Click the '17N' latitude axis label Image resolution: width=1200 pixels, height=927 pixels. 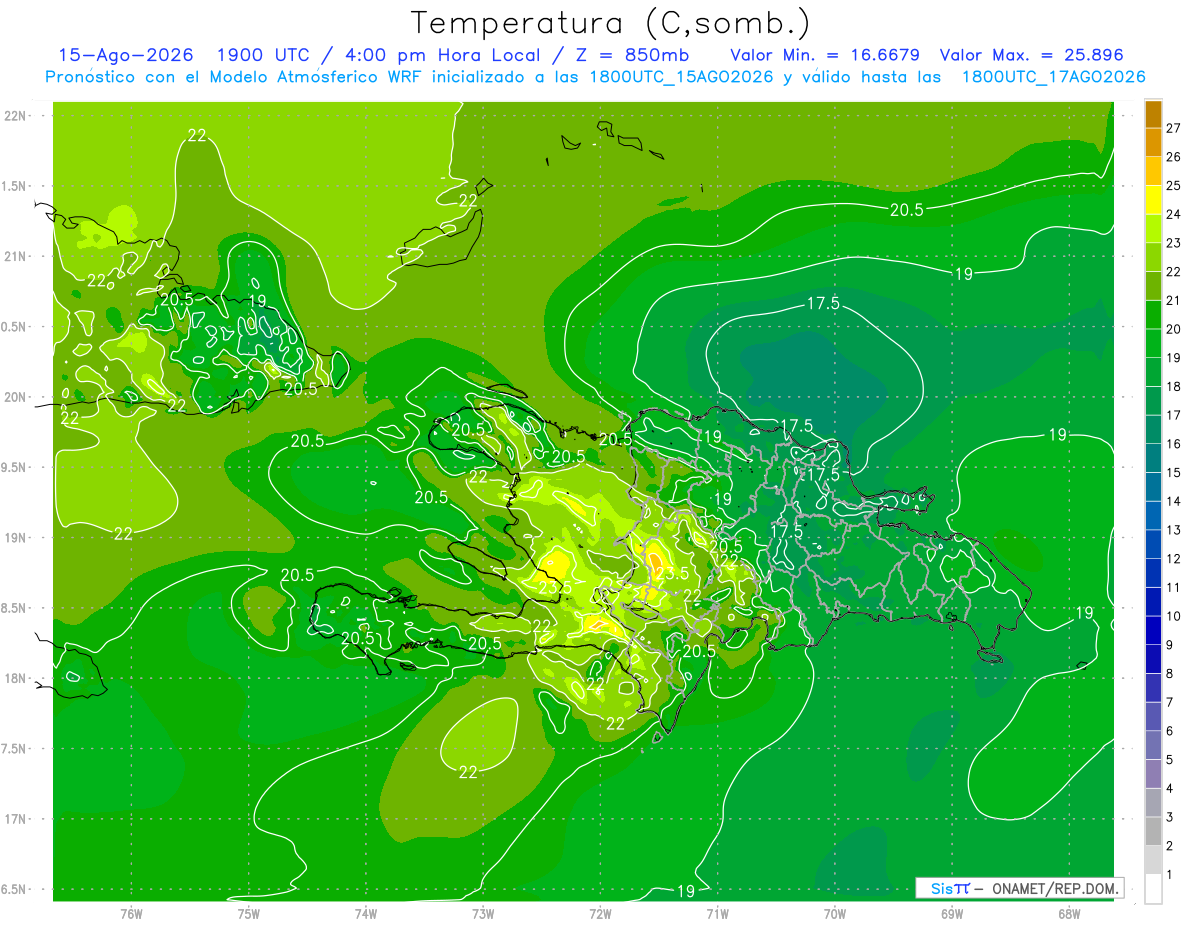click(16, 819)
